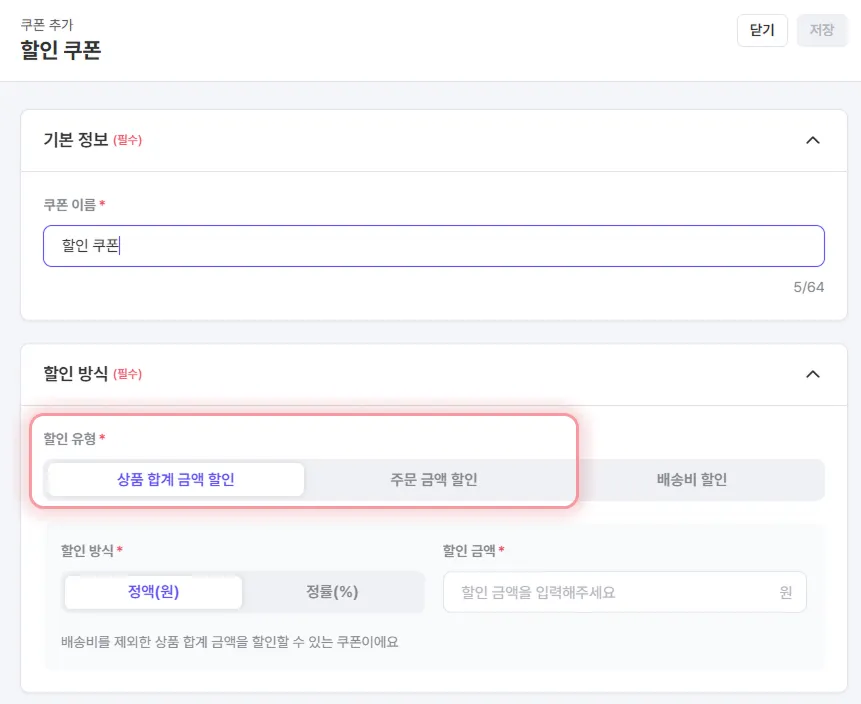Viewport: 861px width, 704px height.
Task: Switch discount method to 정률(%)
Action: [x=332, y=591]
